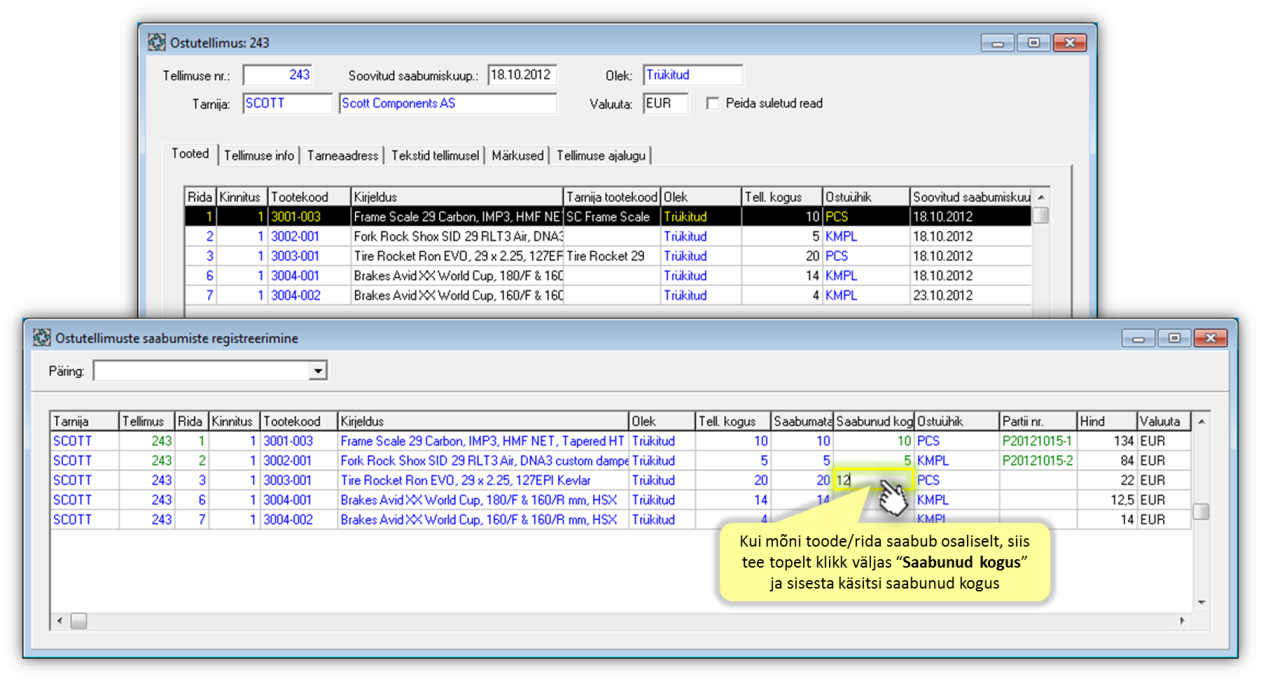Click the Partii nr. column header
The image size is (1261, 681).
pos(1038,421)
